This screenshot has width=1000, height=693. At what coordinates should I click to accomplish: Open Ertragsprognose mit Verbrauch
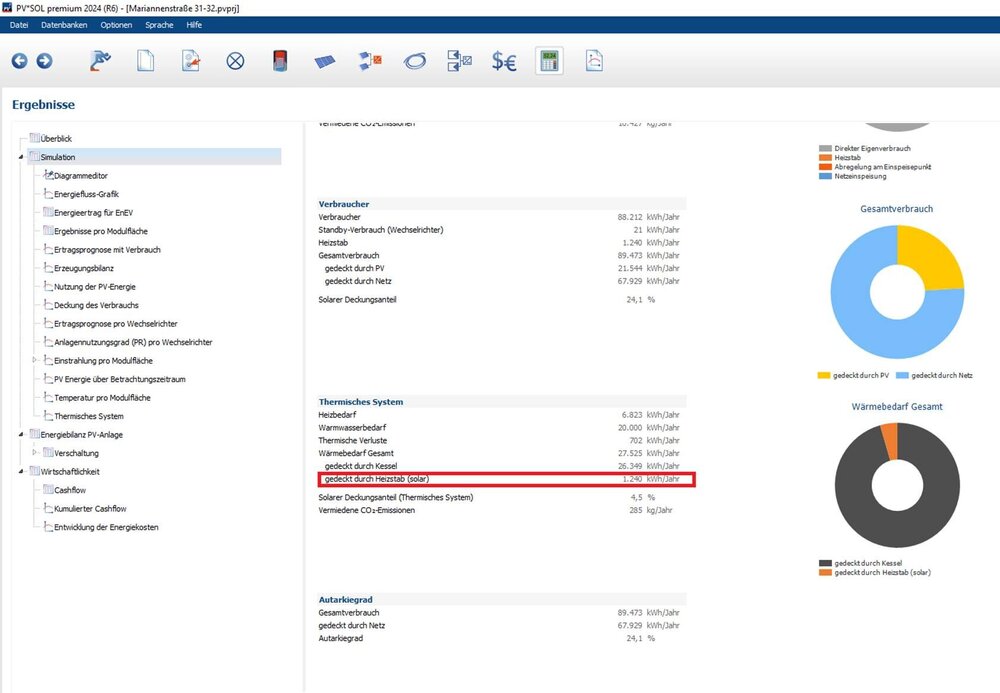pos(107,249)
